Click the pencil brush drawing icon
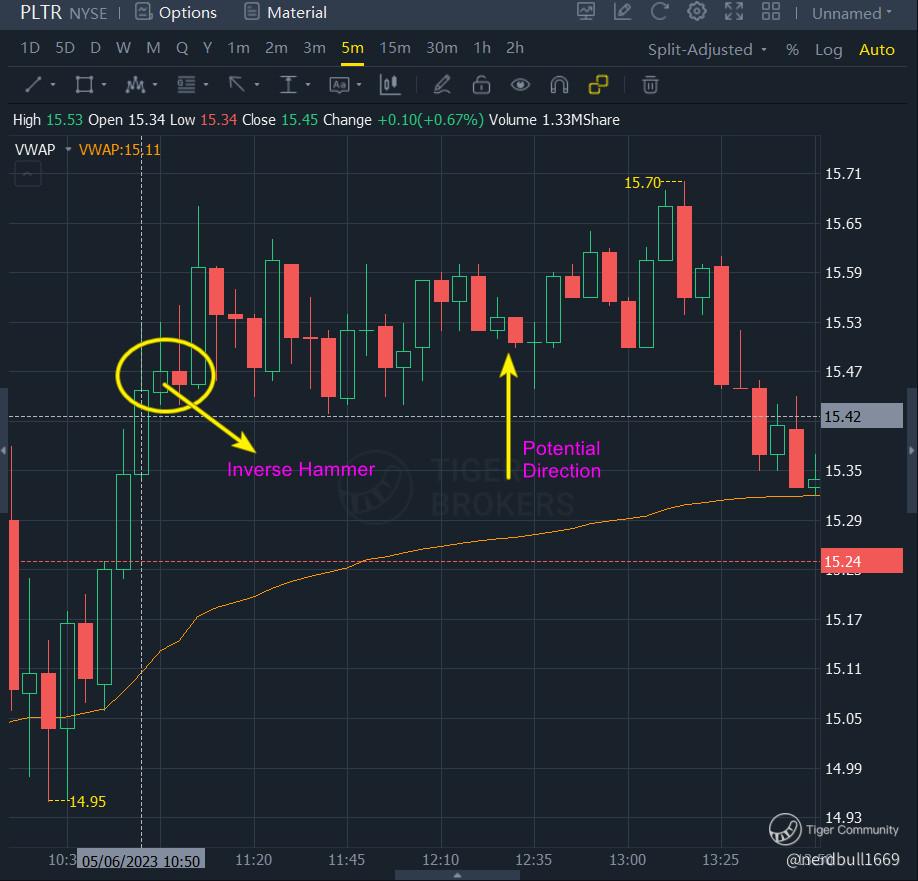The height and width of the screenshot is (881, 918). click(442, 85)
